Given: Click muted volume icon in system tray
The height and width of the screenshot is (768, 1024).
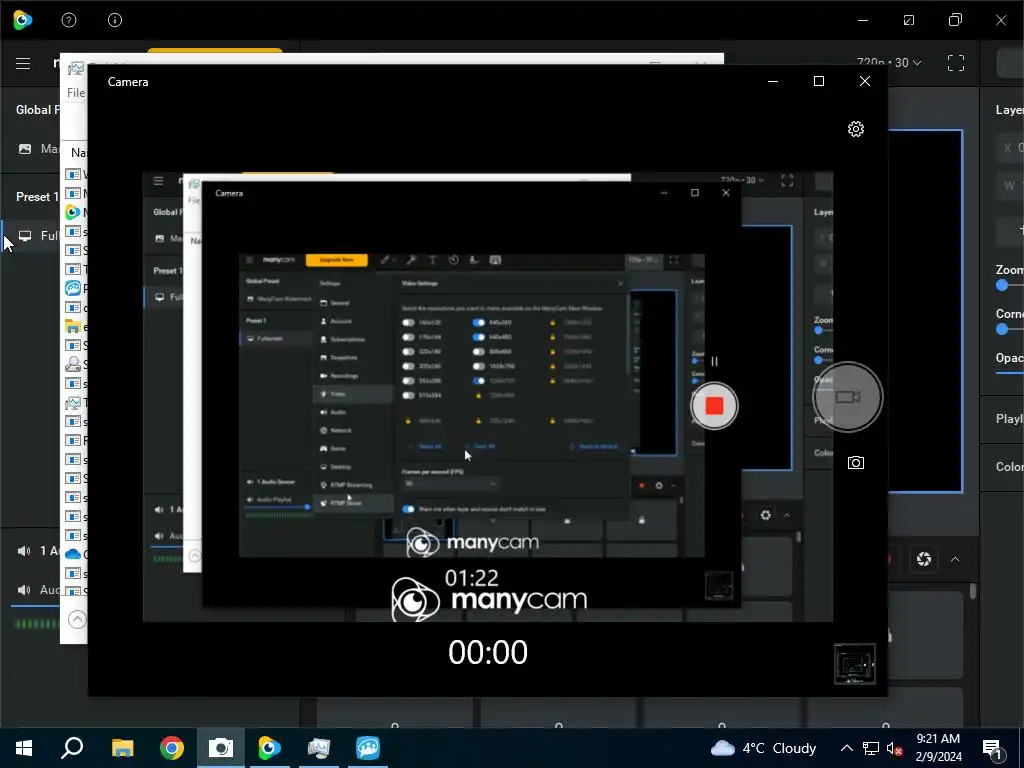Looking at the screenshot, I should pyautogui.click(x=894, y=748).
